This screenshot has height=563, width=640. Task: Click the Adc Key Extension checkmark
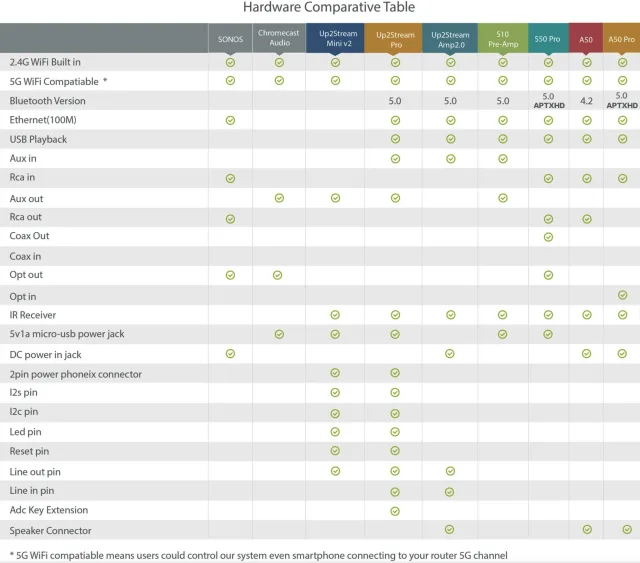coord(395,510)
